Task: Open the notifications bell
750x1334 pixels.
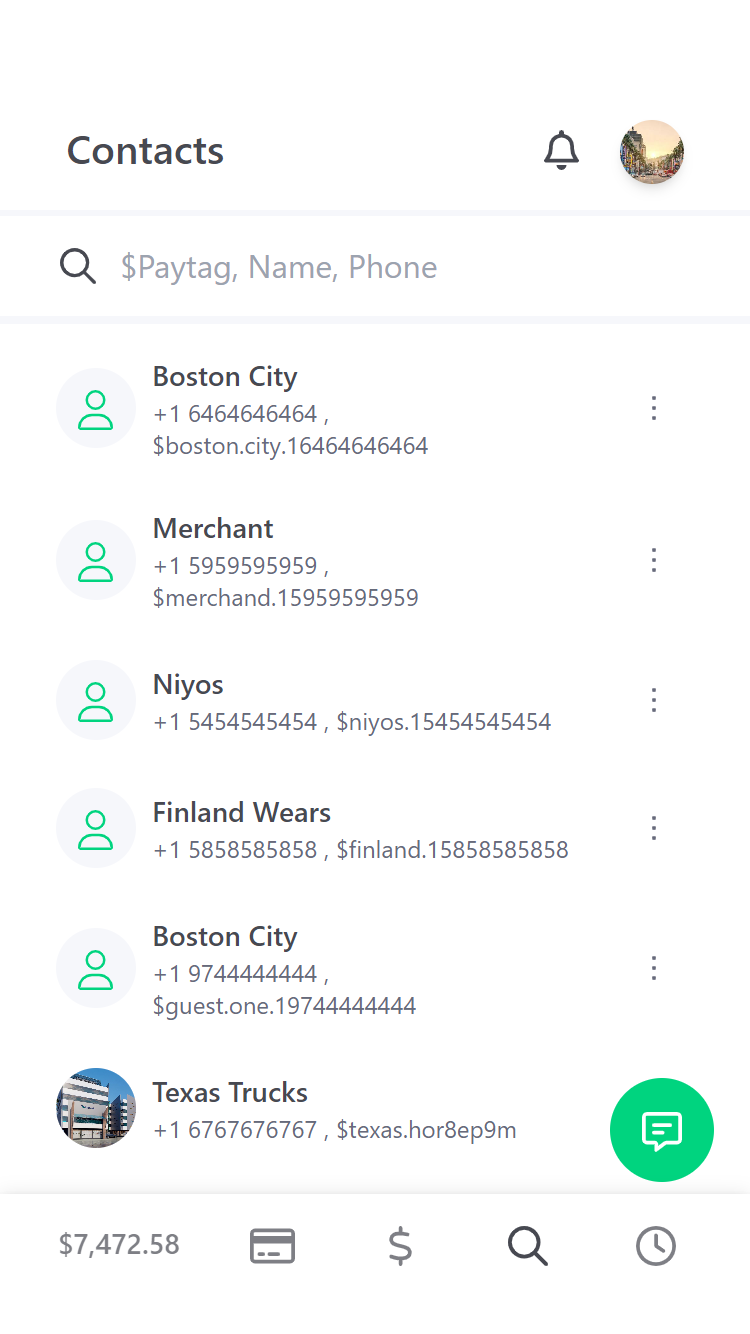Action: (561, 151)
